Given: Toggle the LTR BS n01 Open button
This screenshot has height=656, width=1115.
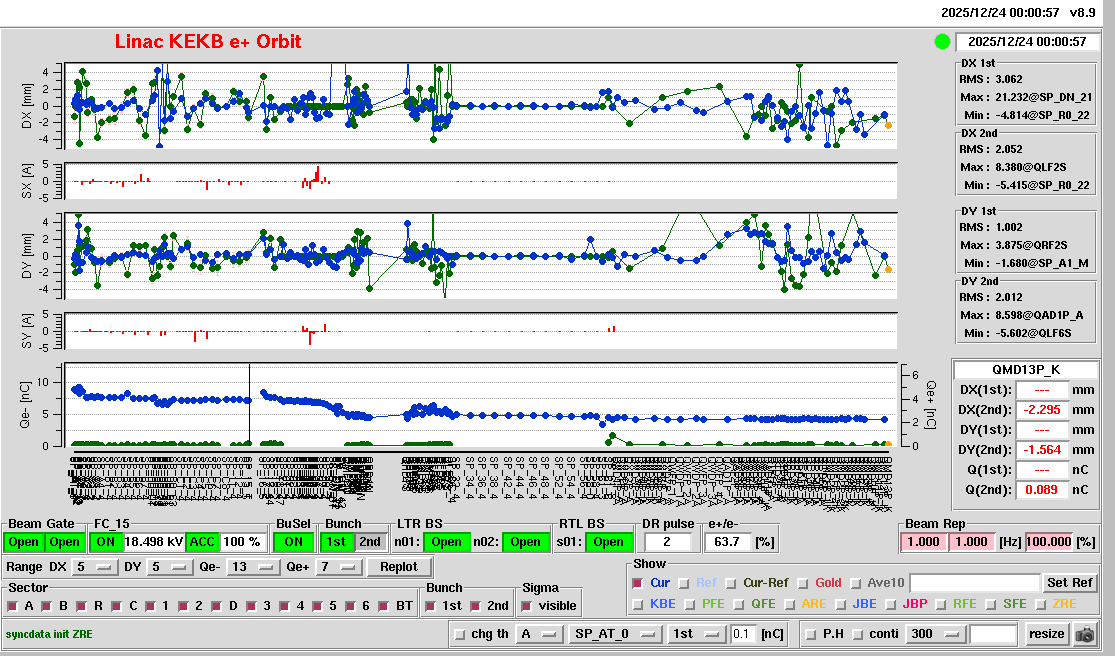Looking at the screenshot, I should pyautogui.click(x=446, y=542).
